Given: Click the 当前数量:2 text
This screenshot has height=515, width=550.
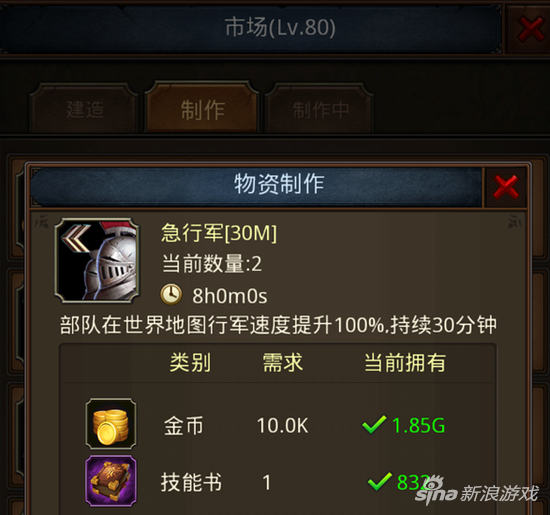Looking at the screenshot, I should tap(212, 263).
